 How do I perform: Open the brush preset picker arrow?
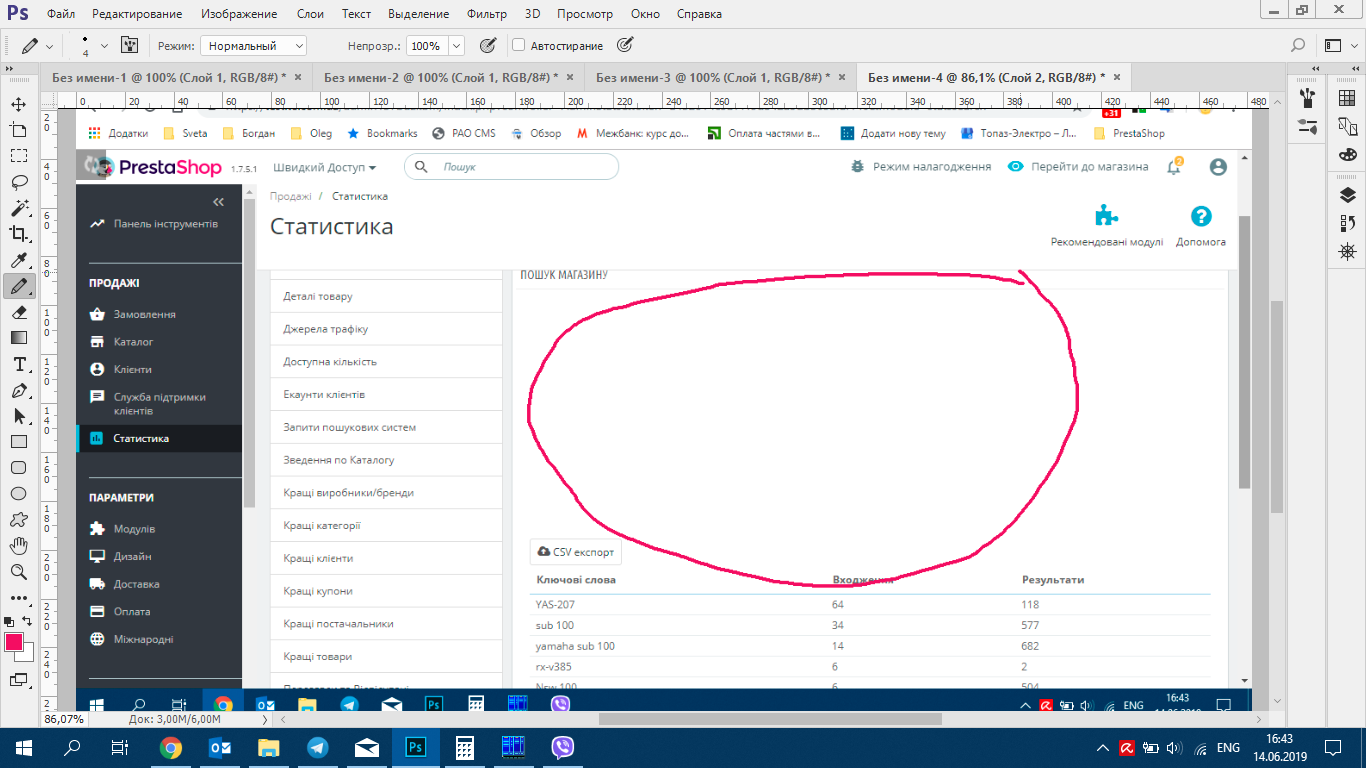click(x=104, y=46)
